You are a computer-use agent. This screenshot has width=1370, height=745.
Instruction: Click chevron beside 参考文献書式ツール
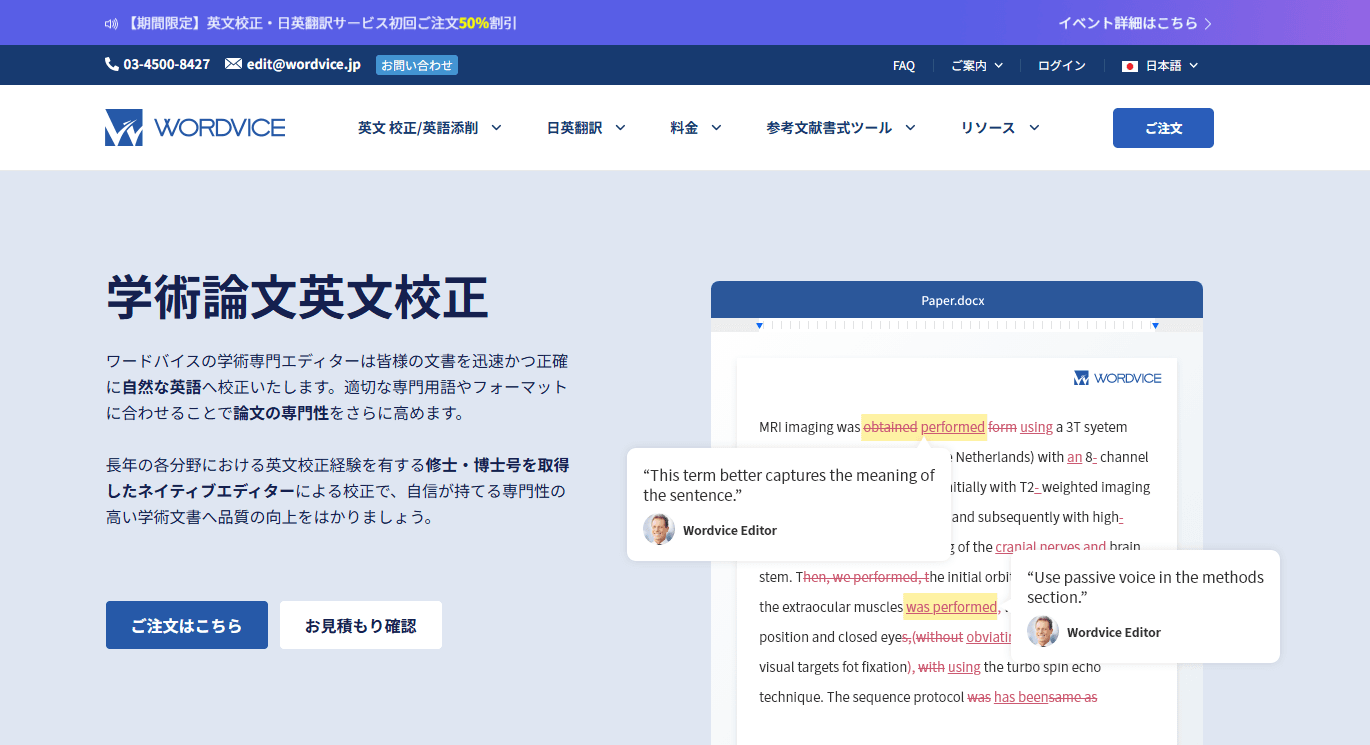tap(910, 128)
